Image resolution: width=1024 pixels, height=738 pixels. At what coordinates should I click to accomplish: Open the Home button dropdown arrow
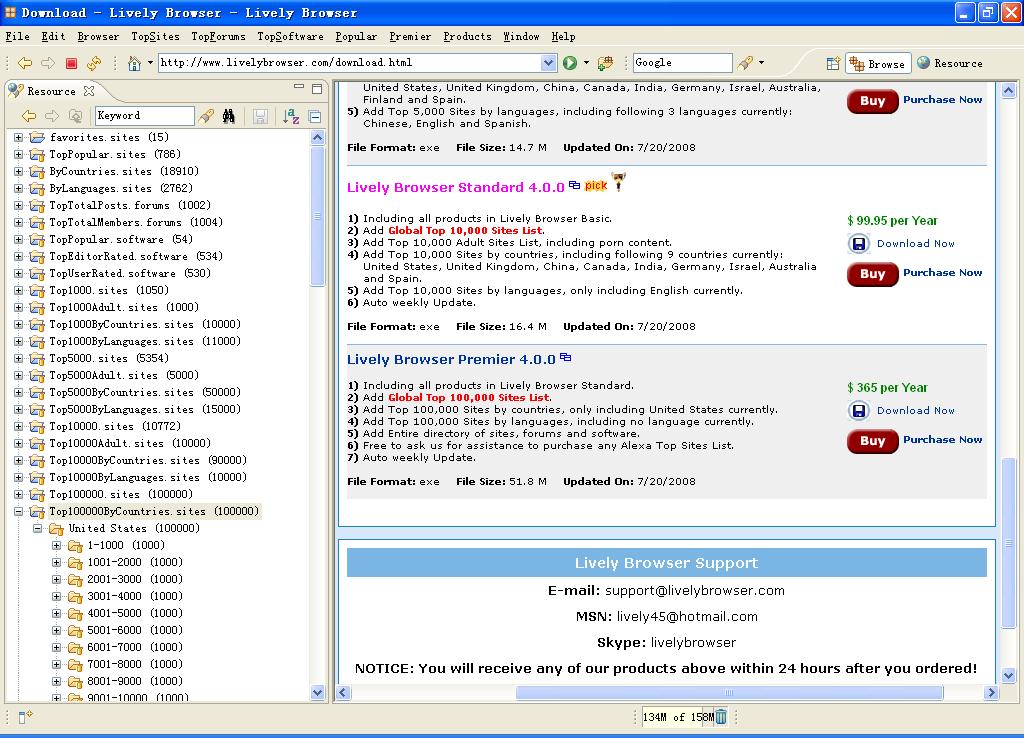click(x=150, y=63)
